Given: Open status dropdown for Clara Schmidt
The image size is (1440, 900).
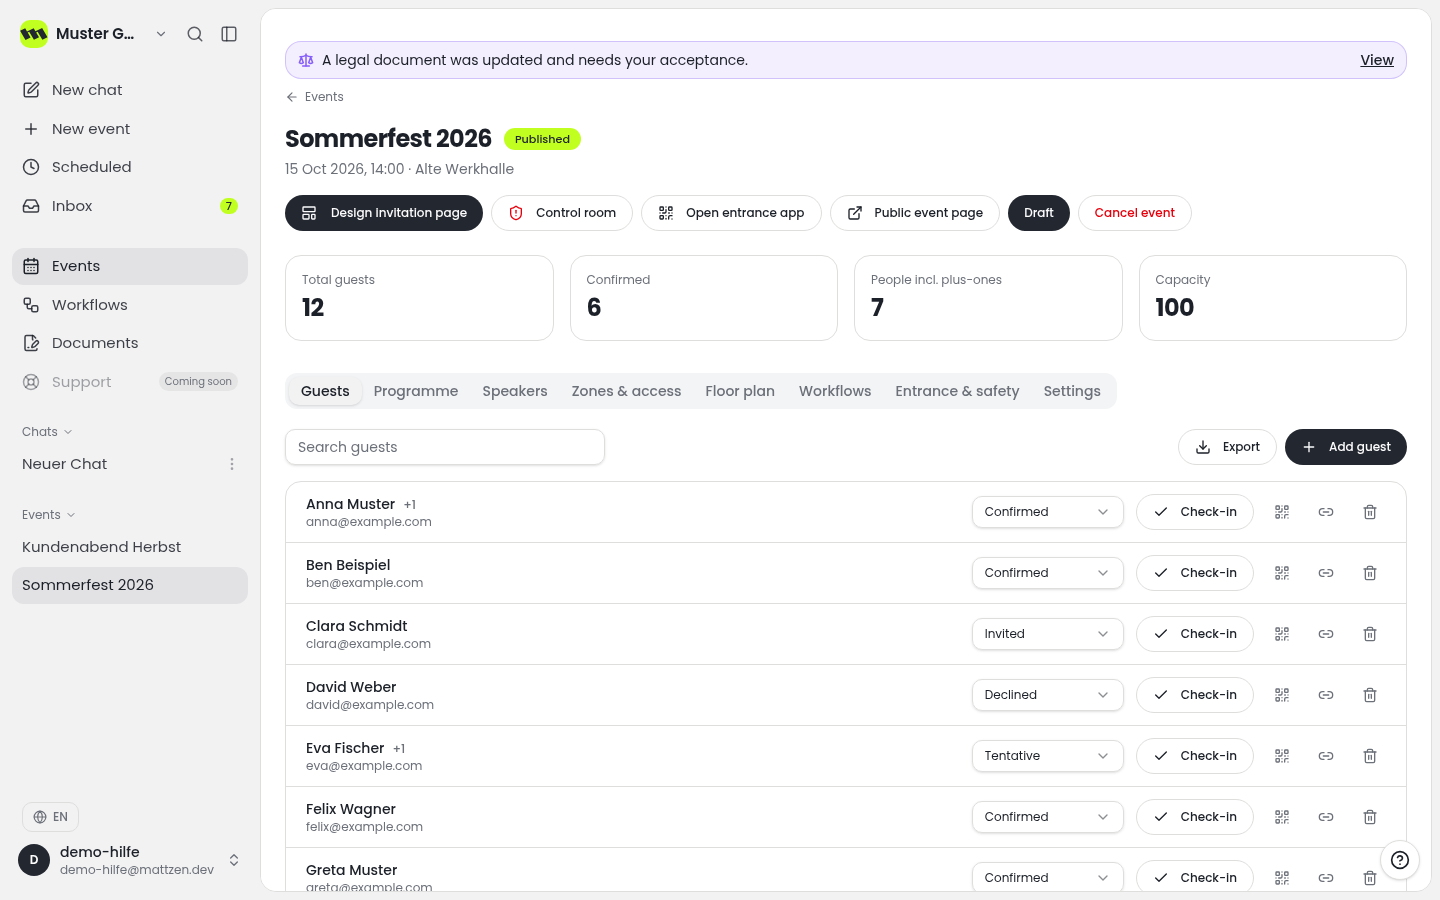Looking at the screenshot, I should point(1047,634).
